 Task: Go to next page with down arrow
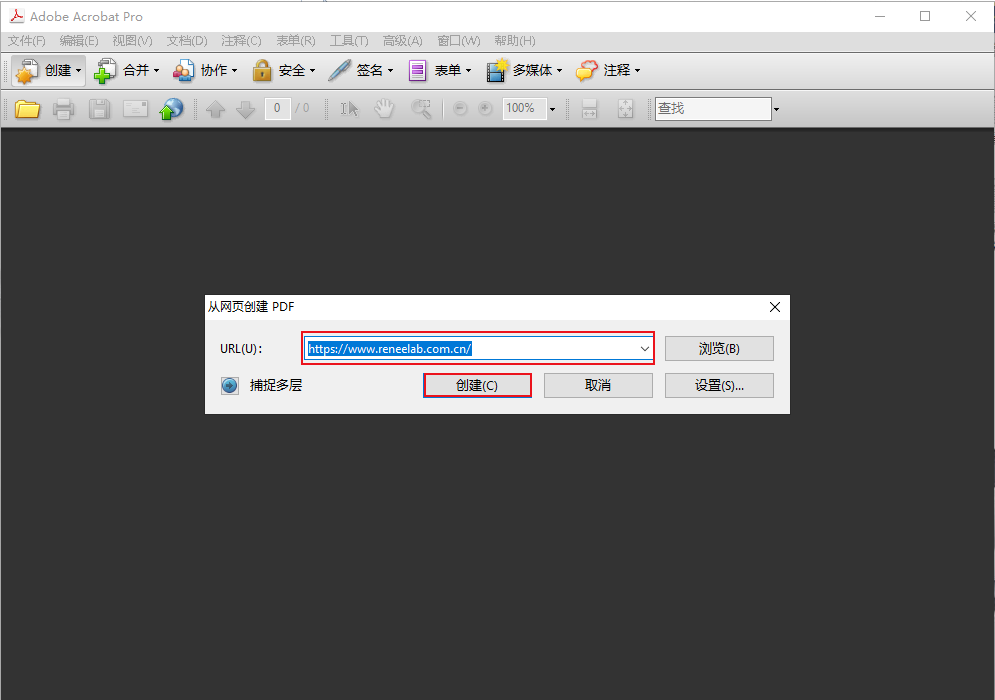click(246, 109)
